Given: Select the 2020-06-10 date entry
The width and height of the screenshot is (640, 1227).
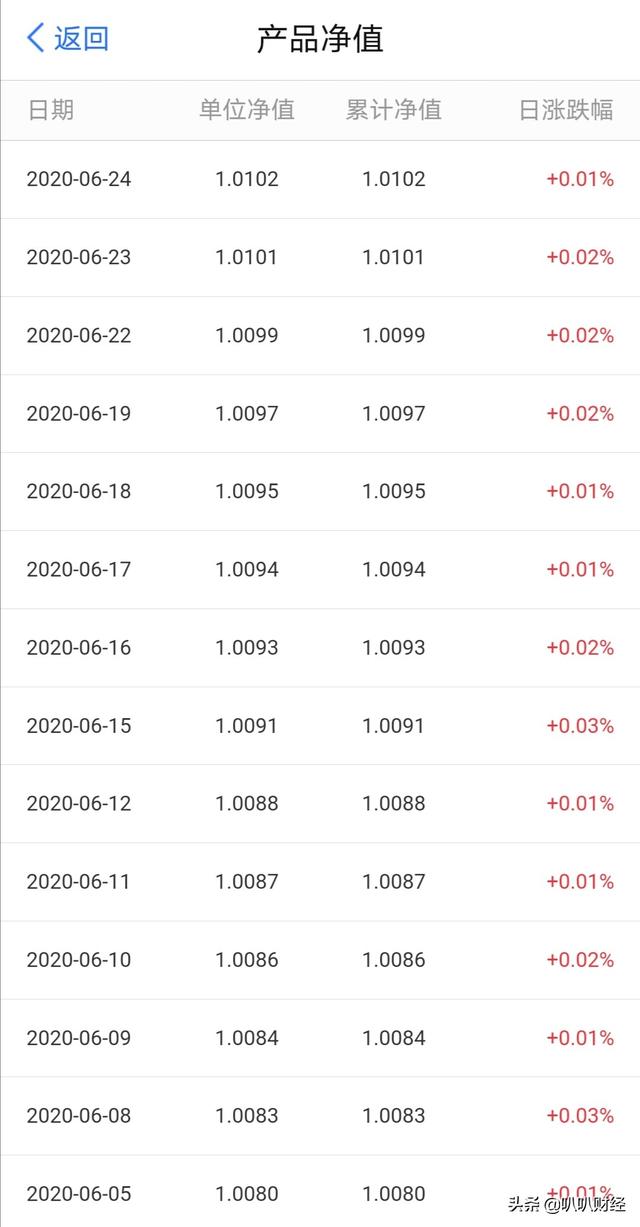Looking at the screenshot, I should (x=79, y=959).
